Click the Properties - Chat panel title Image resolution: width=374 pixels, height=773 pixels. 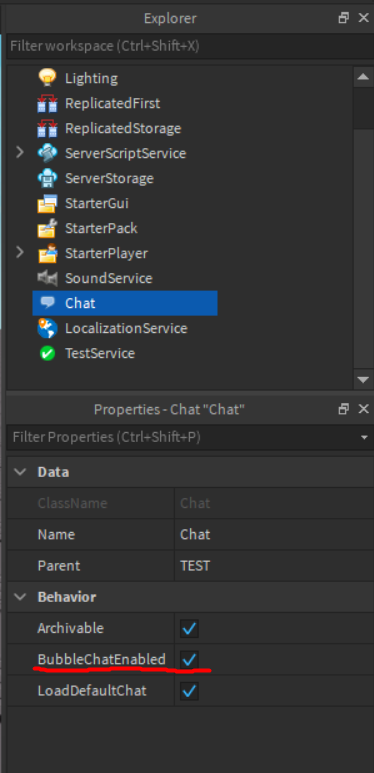pos(170,409)
